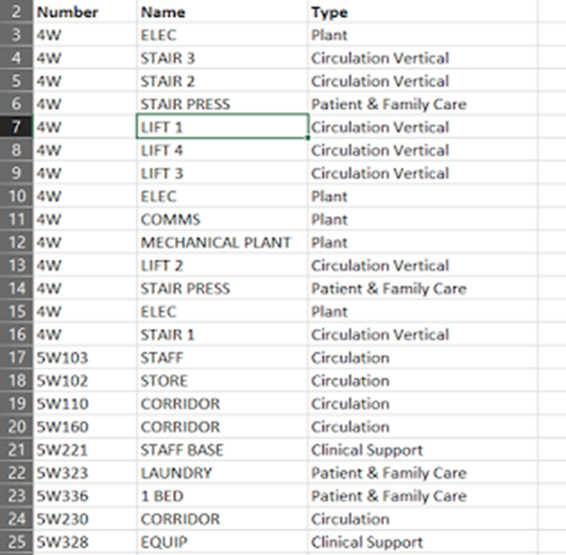Screen dimensions: 566x555
Task: Select the 'STAFF' cell in row 17
Action: coord(222,357)
